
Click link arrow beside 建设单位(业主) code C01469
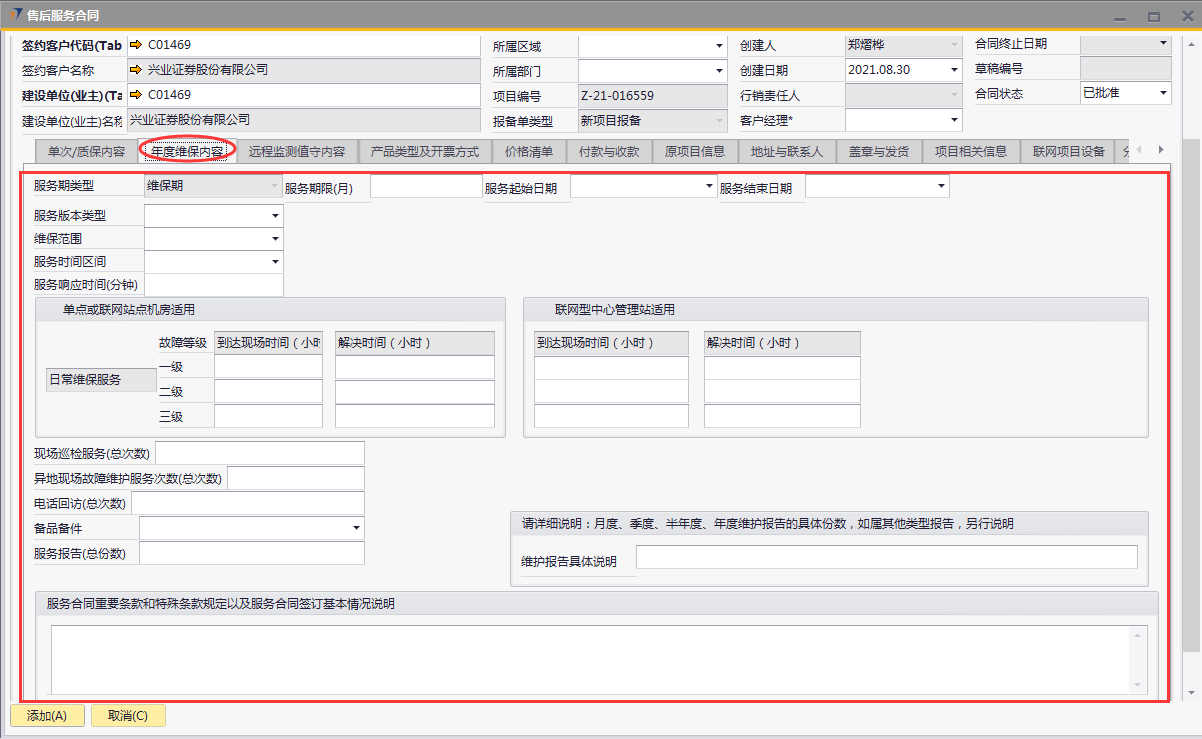(x=137, y=95)
